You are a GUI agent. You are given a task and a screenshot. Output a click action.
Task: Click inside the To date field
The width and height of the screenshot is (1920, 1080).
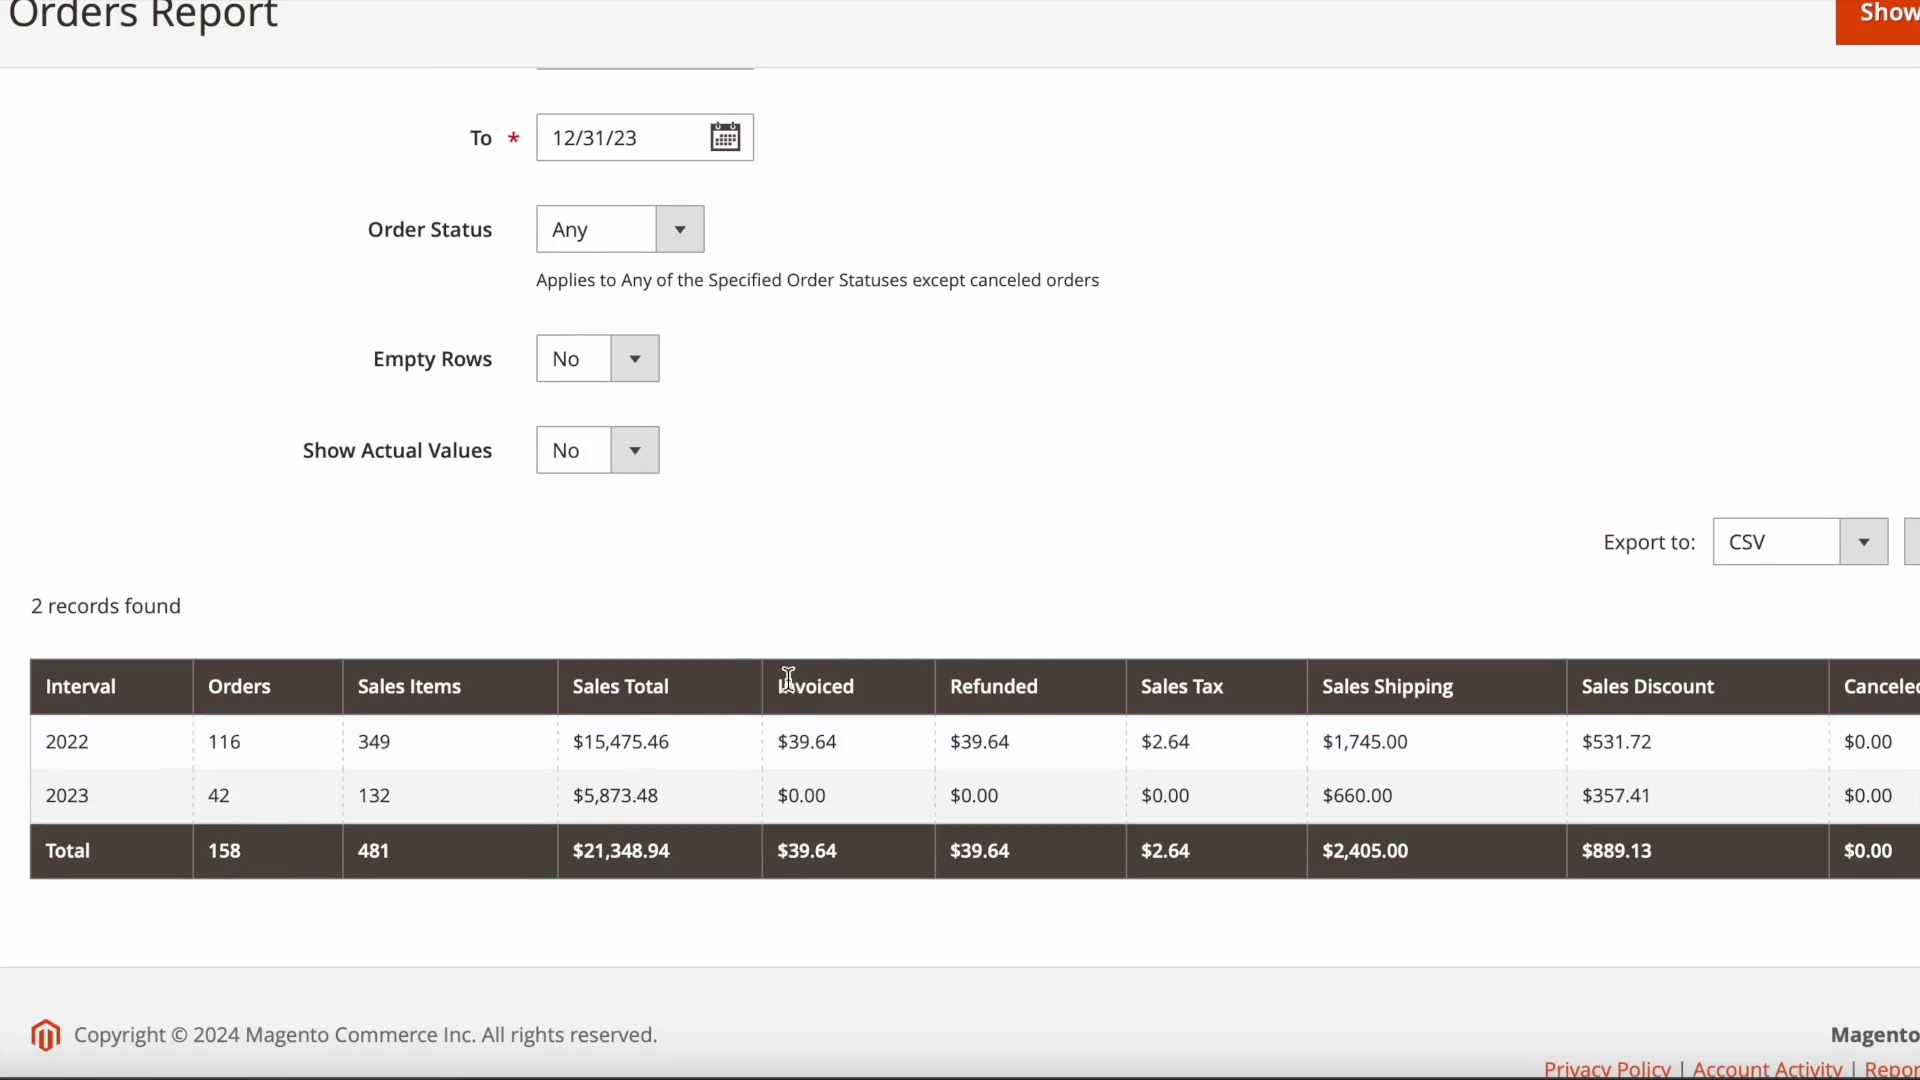(620, 137)
